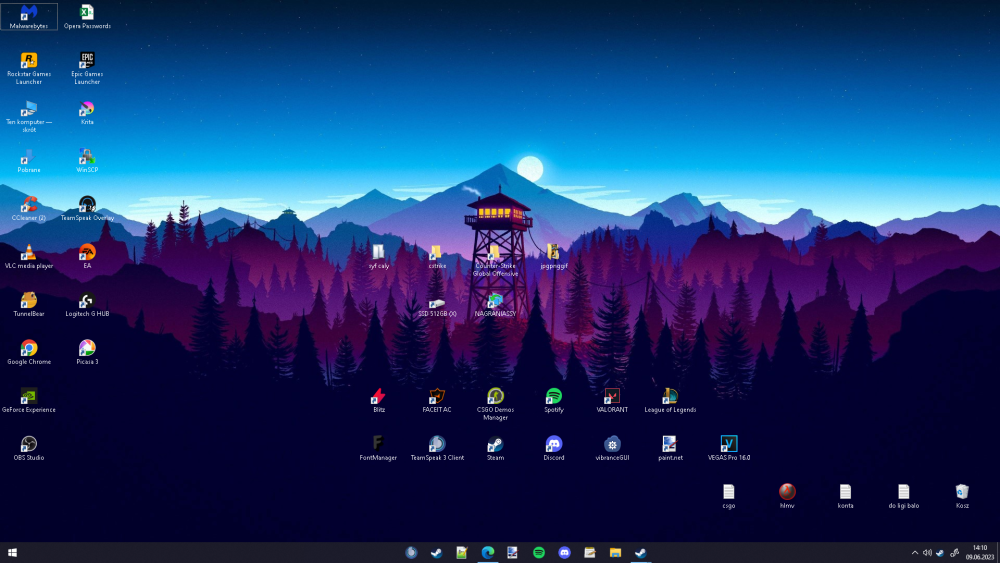Select the VEGAS Pro 16.0 shortcut
Screen dimensions: 1000x563
pos(728,448)
